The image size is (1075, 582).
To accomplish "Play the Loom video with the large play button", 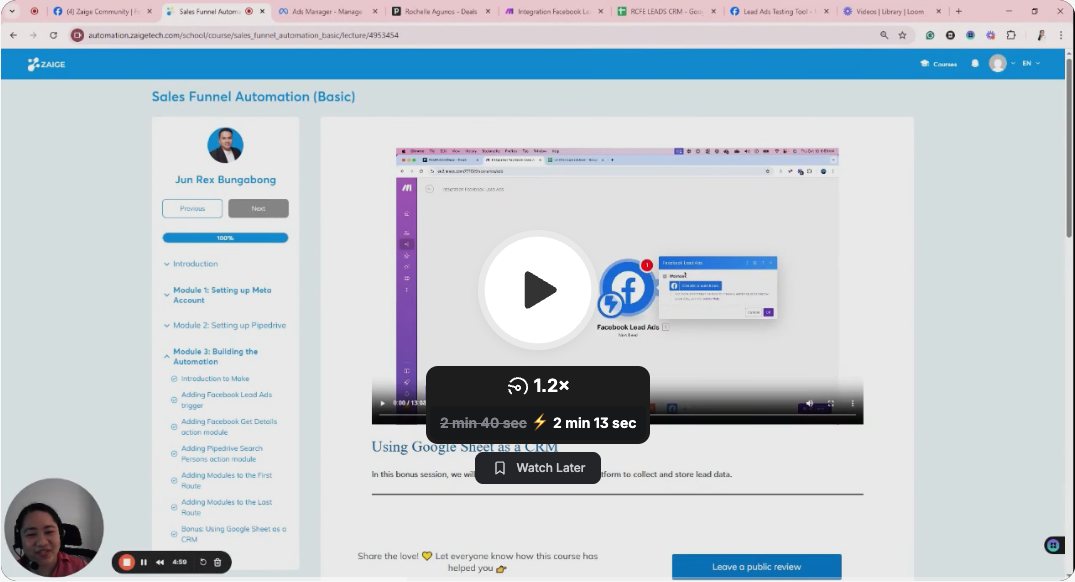I will pos(538,289).
